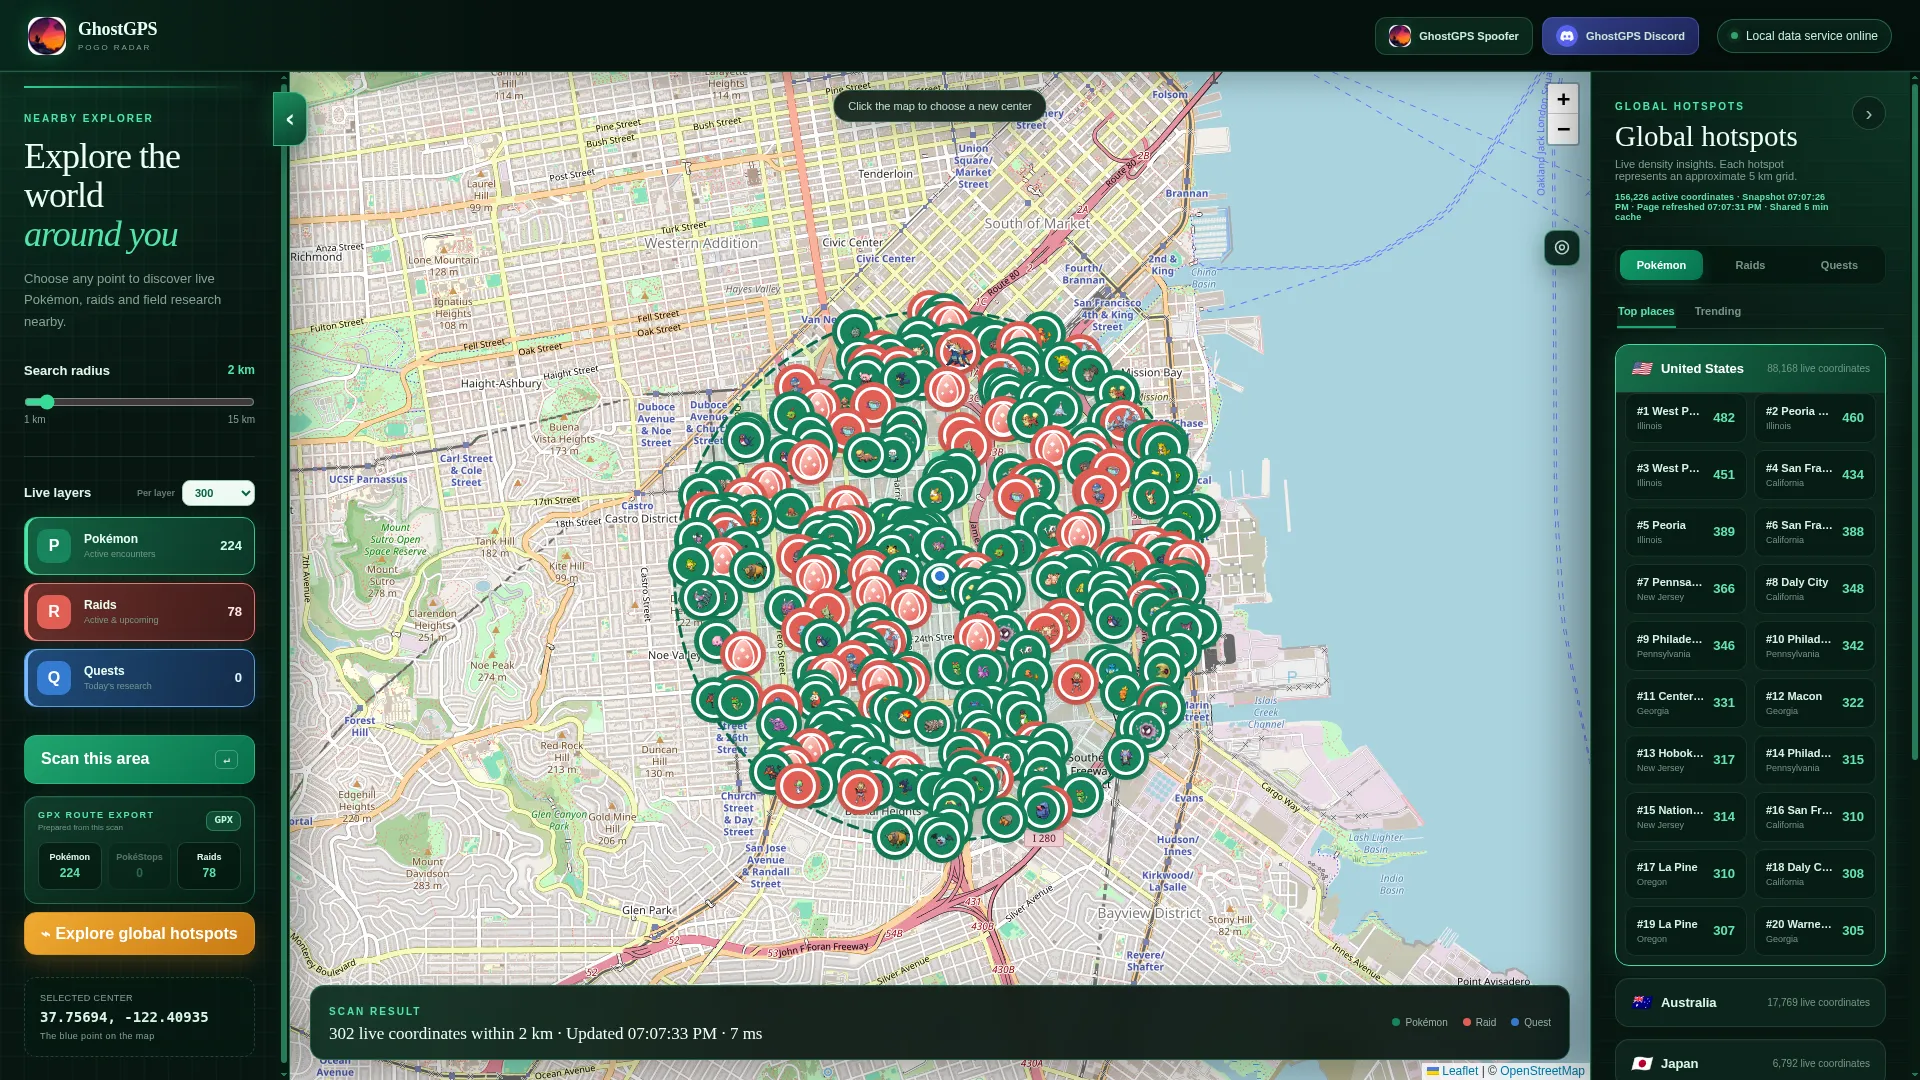Click the Australia flag icon
Image resolution: width=1920 pixels, height=1080 pixels.
click(1642, 1003)
